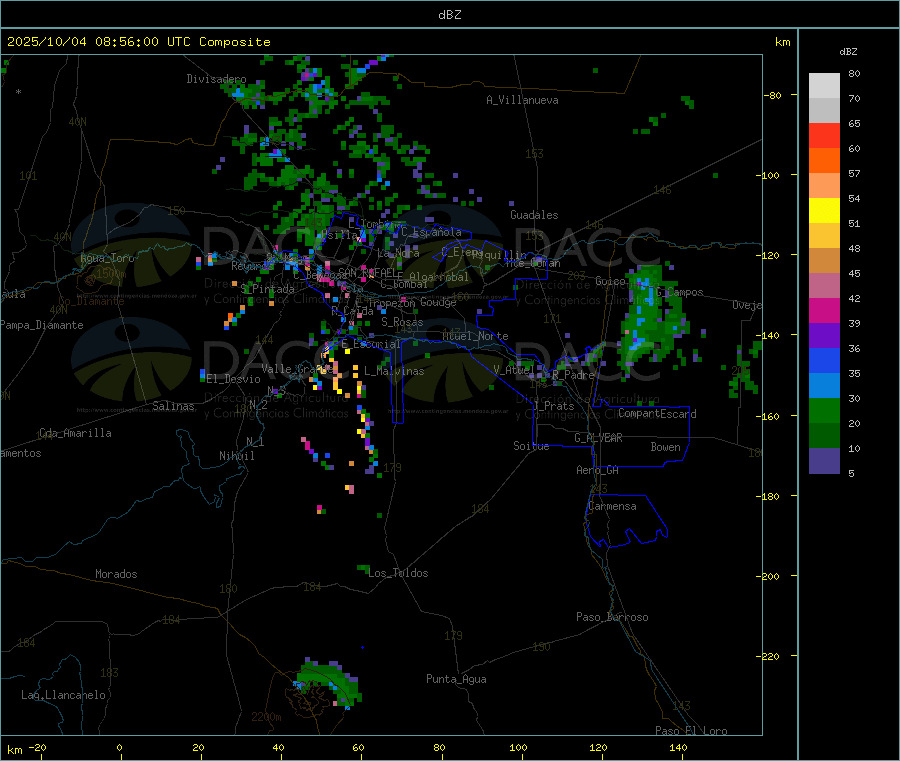Click the lightest gray 70-80 dBZ legend swatch
Image resolution: width=900 pixels, height=761 pixels.
coord(824,86)
